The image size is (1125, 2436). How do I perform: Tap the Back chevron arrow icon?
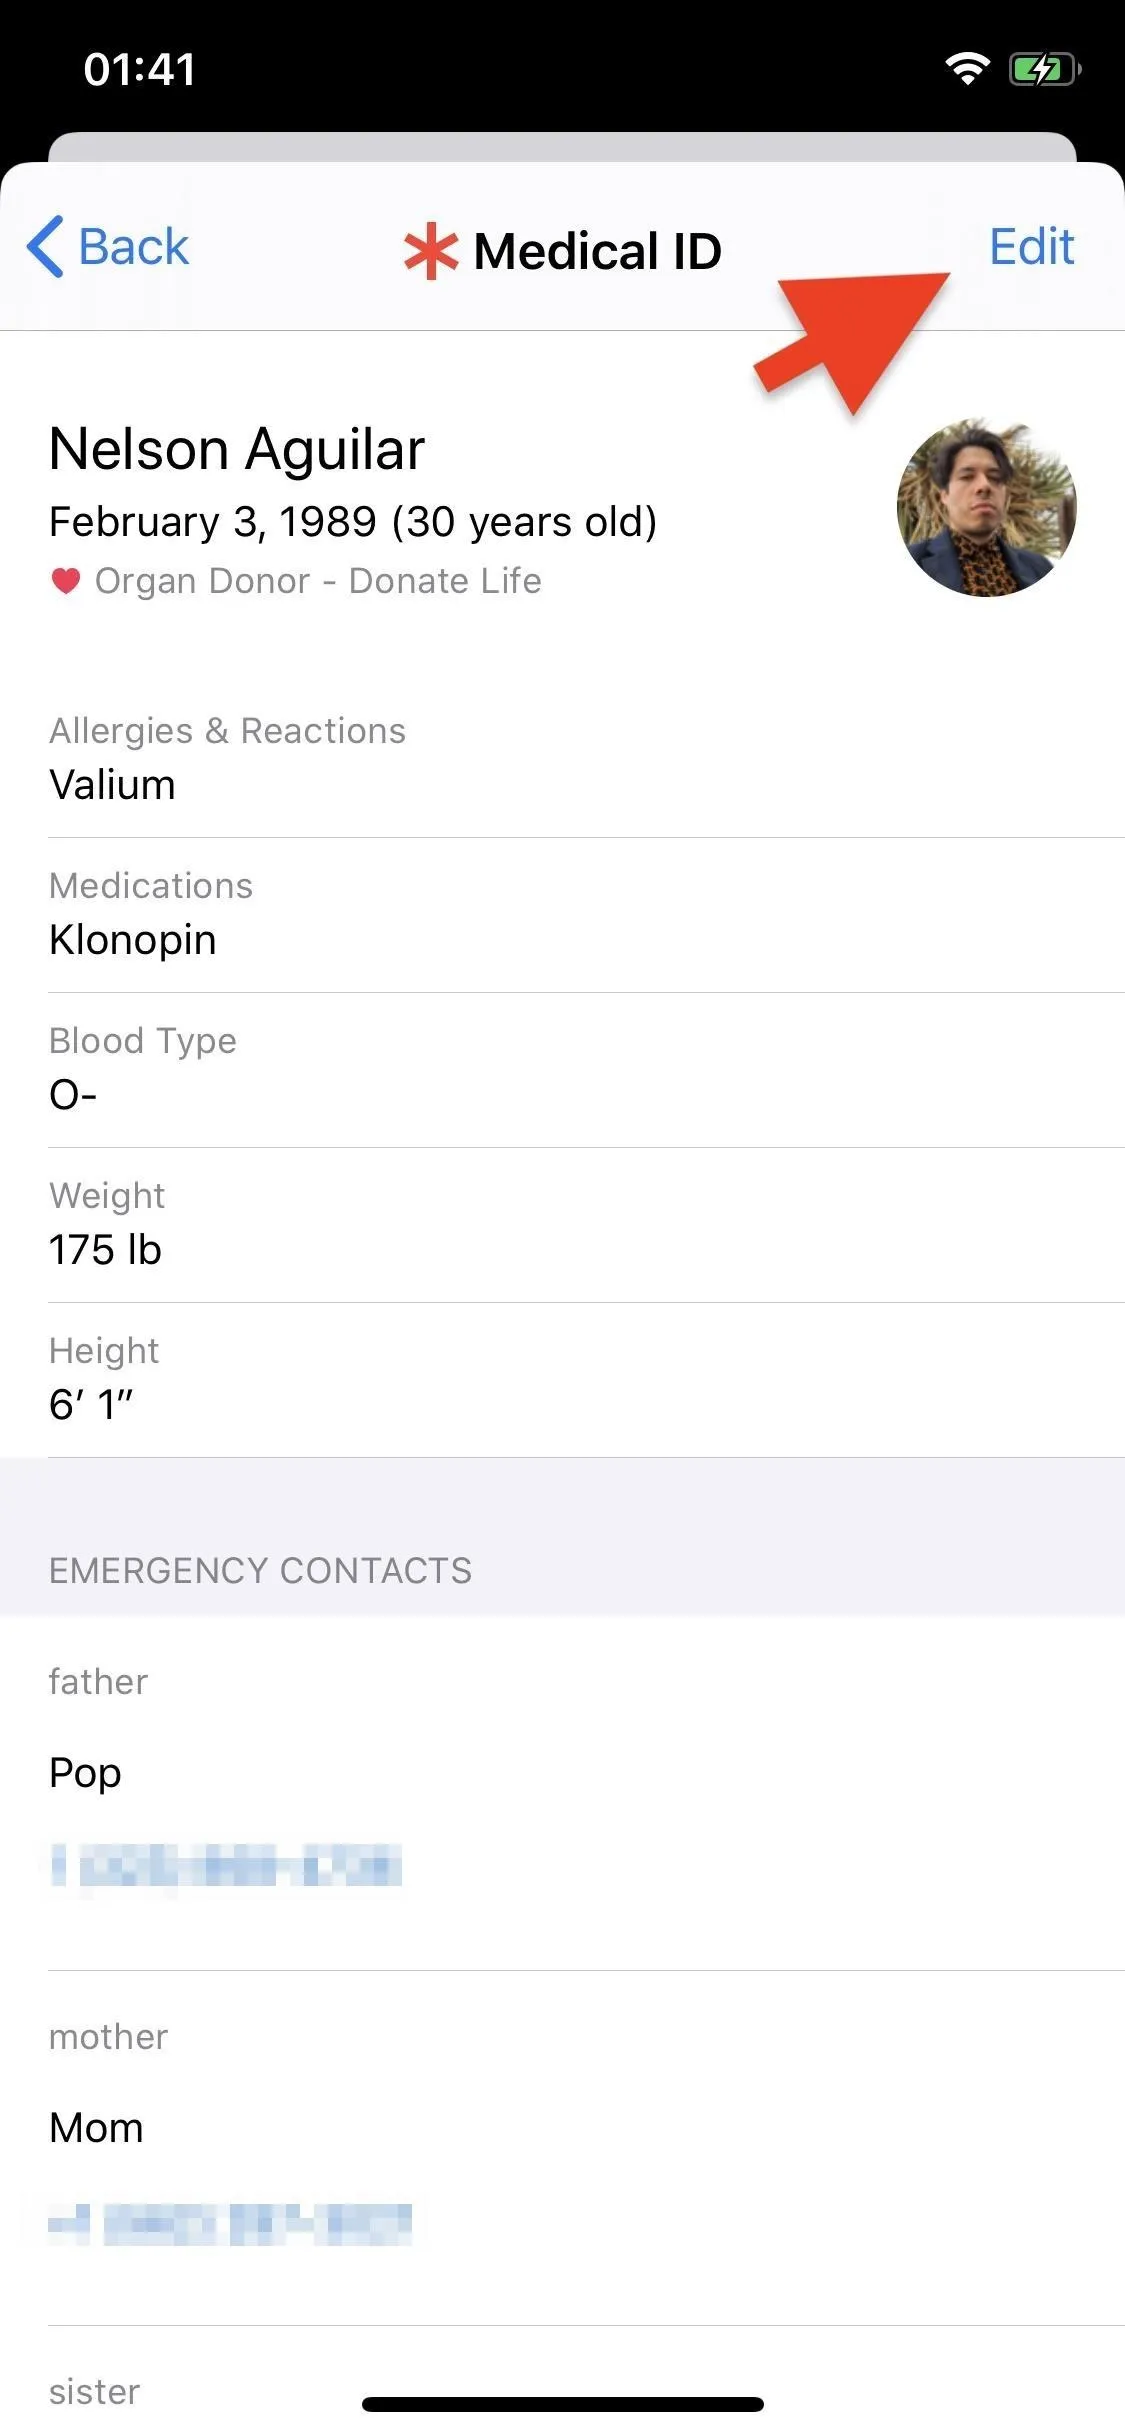click(x=45, y=246)
